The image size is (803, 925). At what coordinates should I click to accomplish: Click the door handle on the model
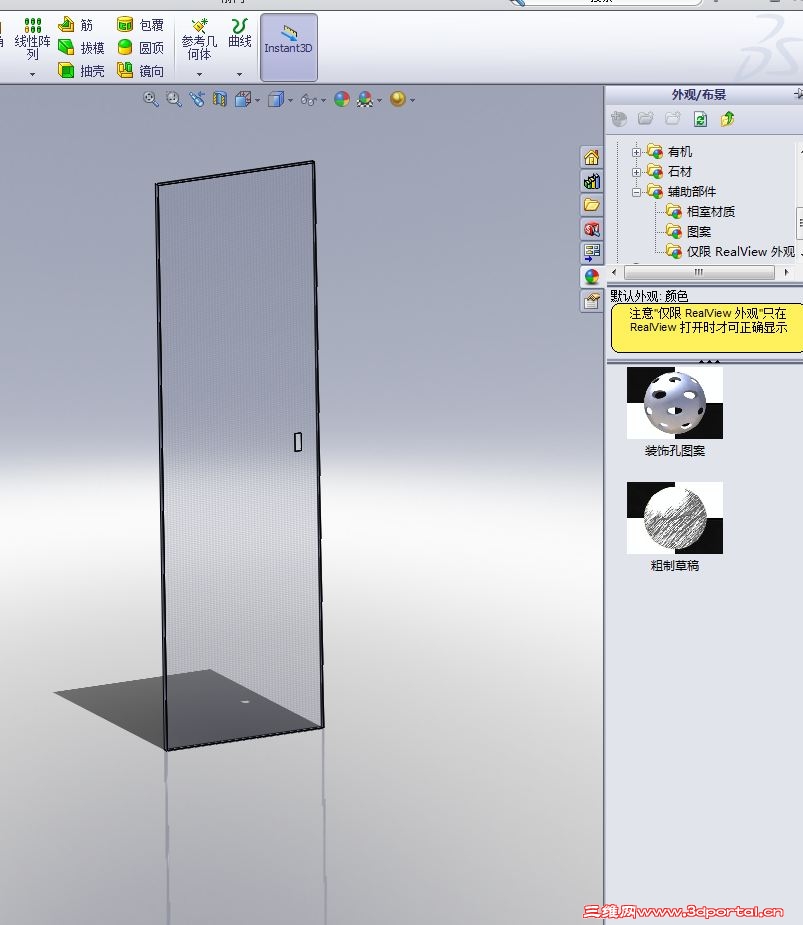click(298, 442)
